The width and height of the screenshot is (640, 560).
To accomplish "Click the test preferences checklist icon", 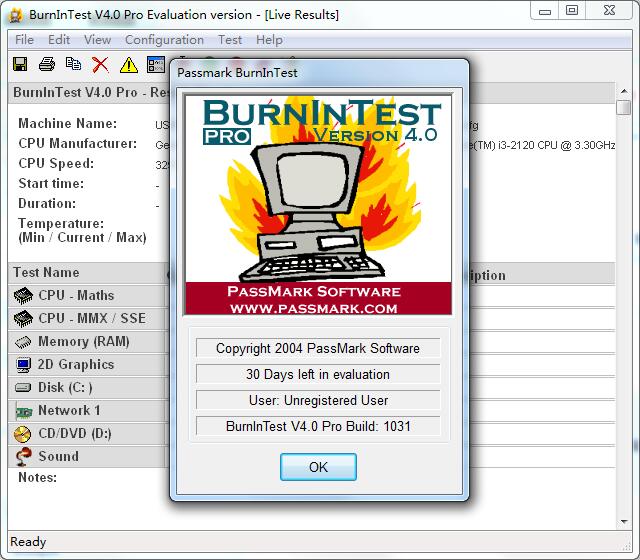I will 156,64.
